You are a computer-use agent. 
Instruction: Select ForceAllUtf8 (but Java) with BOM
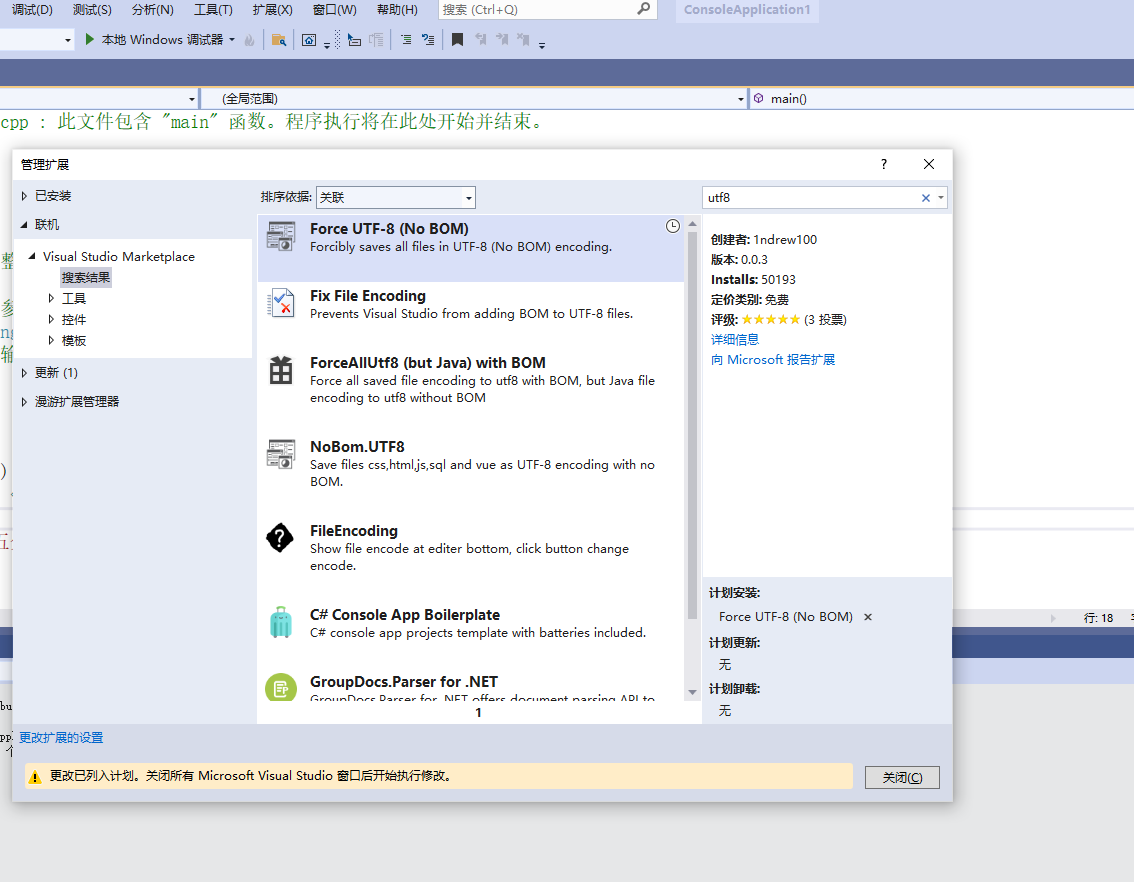[470, 390]
